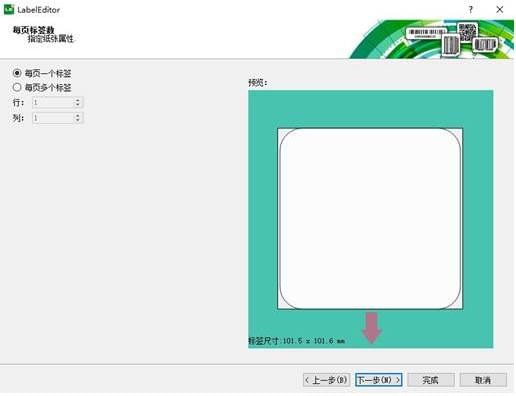This screenshot has width=516, height=396.
Task: Continue with the 下一步(N) button
Action: [x=378, y=380]
